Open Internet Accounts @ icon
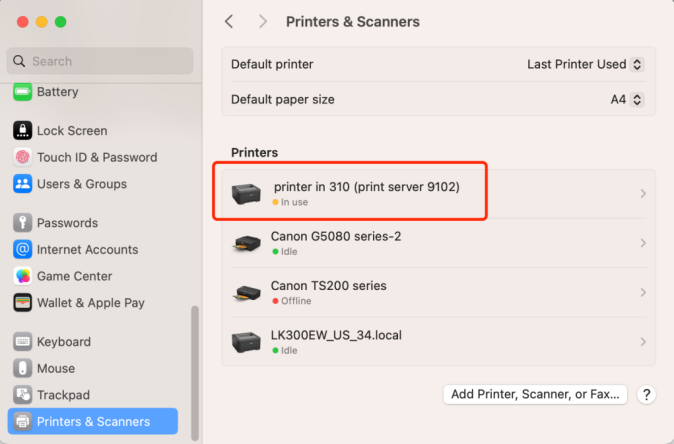The height and width of the screenshot is (444, 674). (22, 250)
